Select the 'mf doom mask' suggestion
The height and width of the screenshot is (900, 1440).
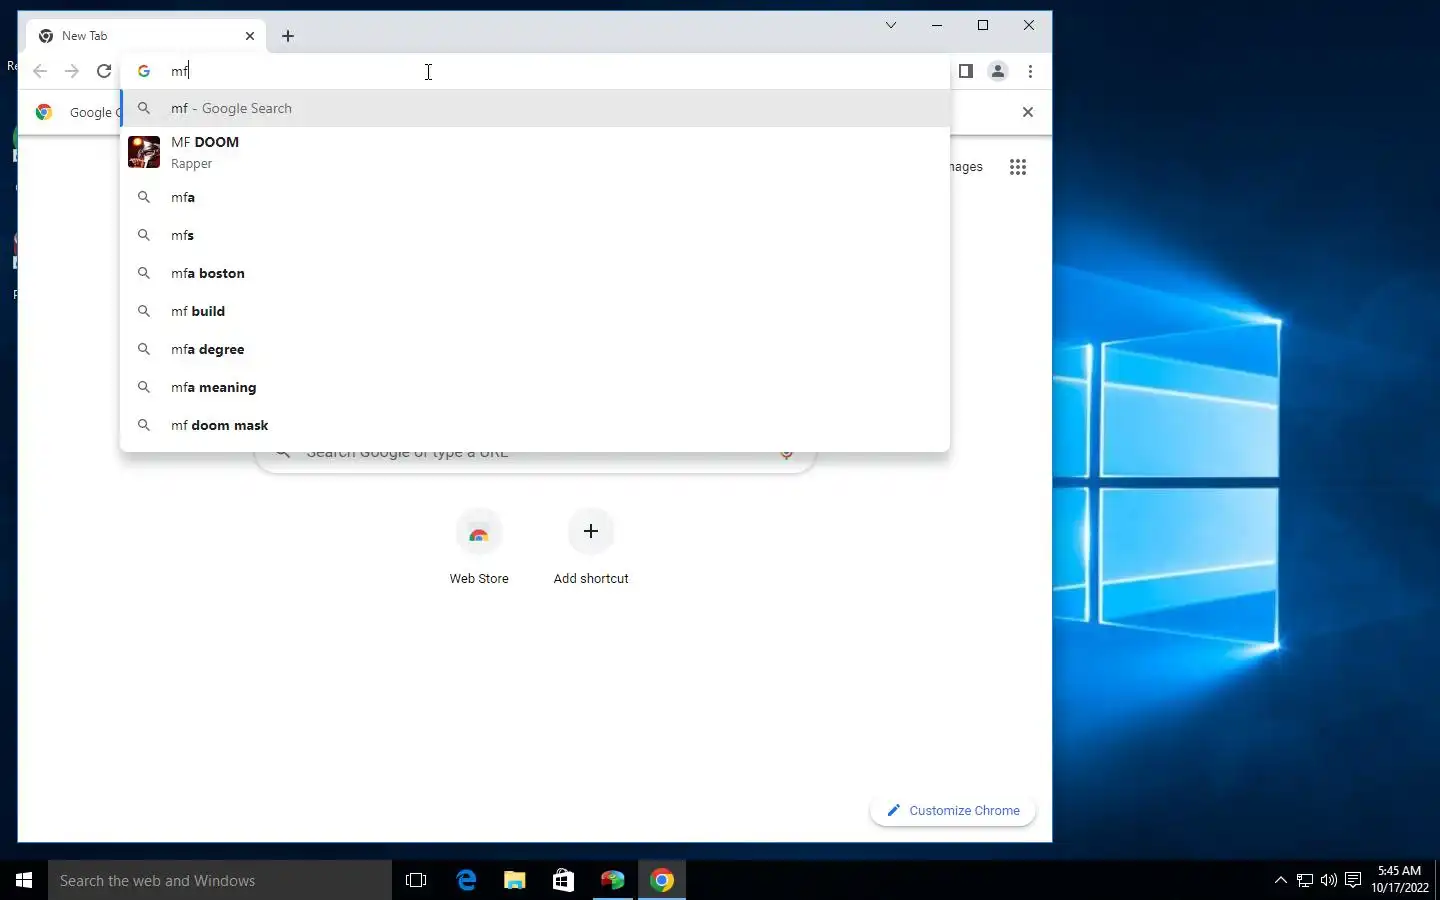535,425
